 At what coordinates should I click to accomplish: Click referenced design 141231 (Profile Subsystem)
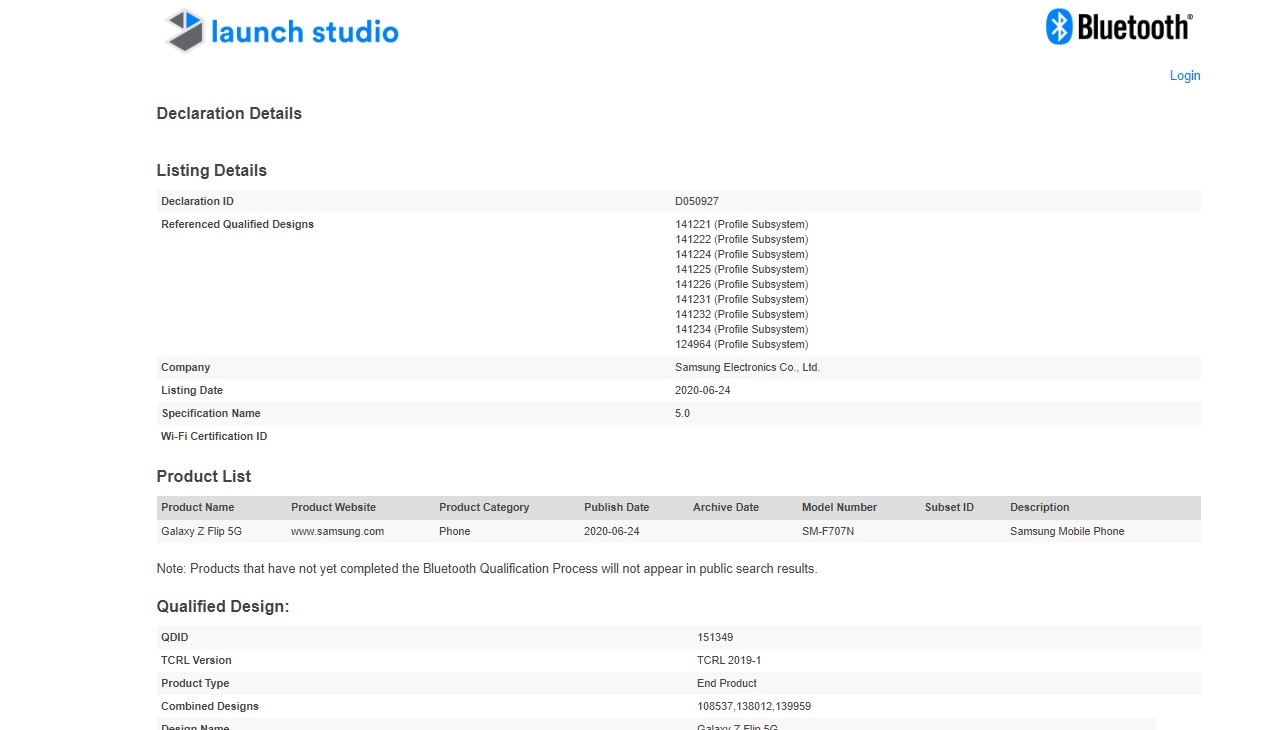[x=742, y=300]
